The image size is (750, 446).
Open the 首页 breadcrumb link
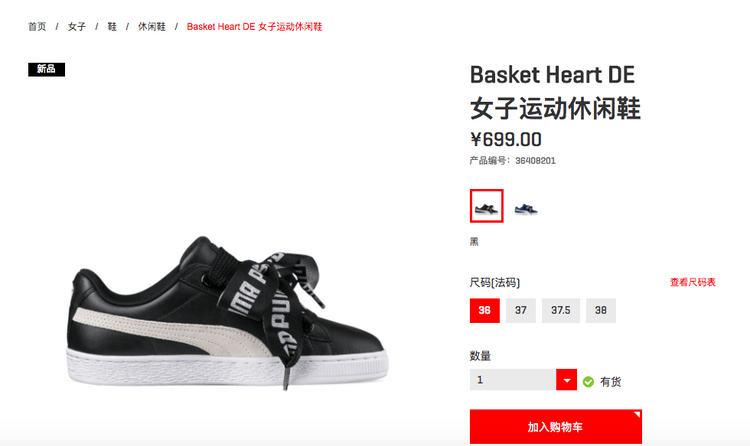click(37, 27)
